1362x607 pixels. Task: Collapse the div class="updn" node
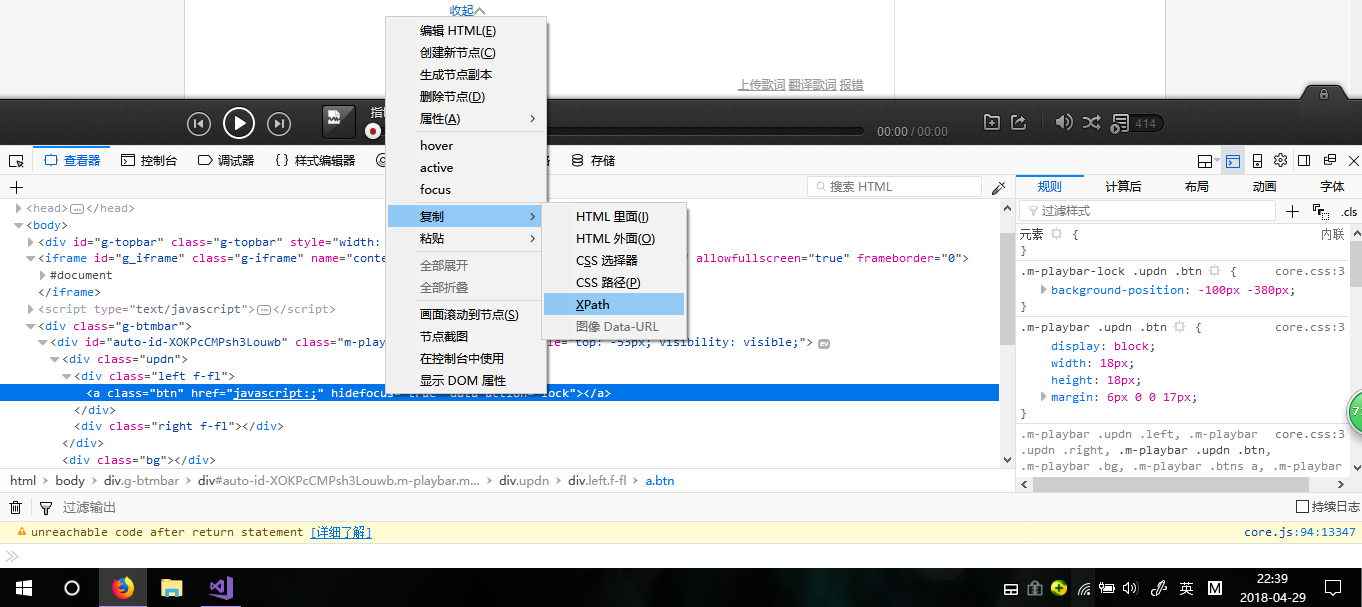(55, 359)
